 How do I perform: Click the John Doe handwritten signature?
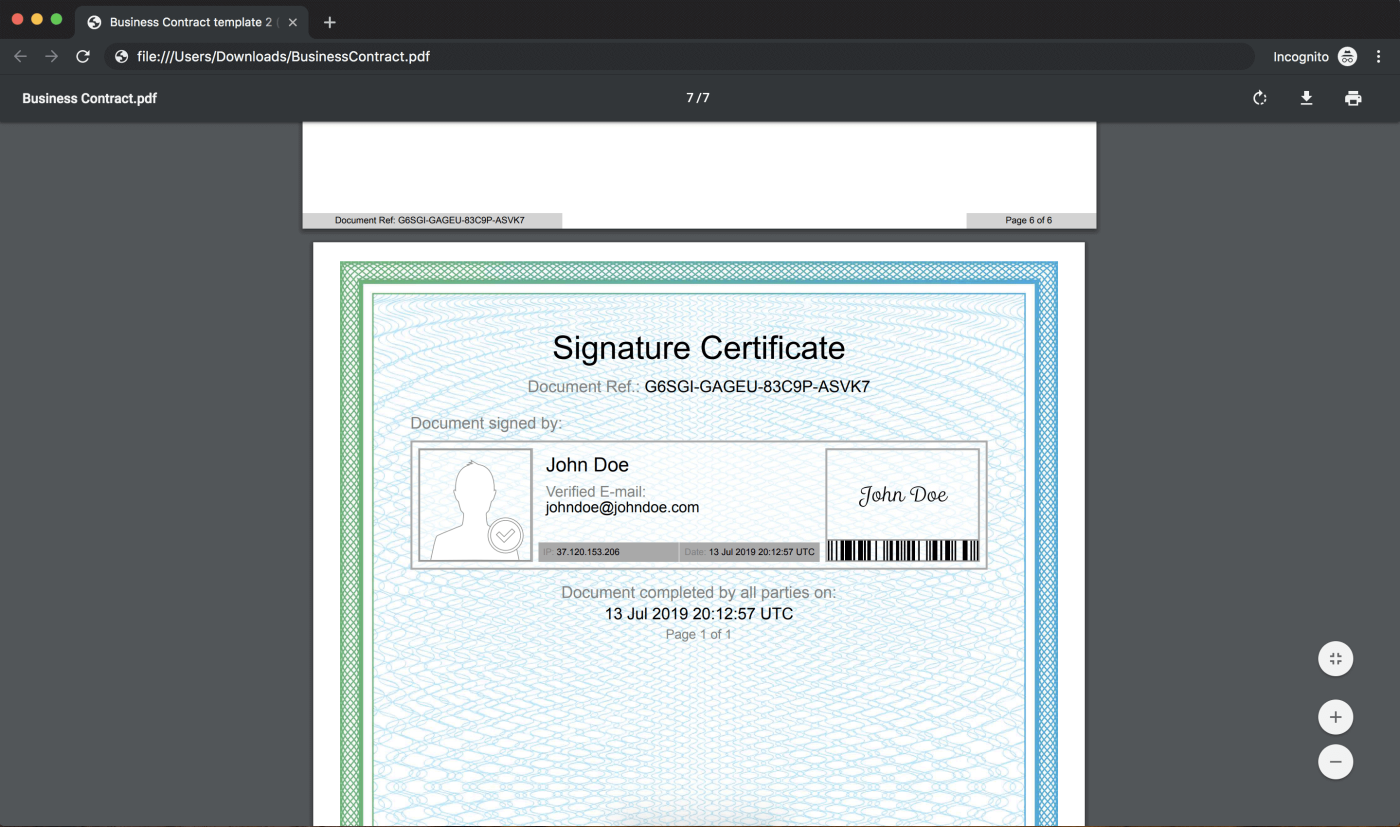pyautogui.click(x=903, y=494)
